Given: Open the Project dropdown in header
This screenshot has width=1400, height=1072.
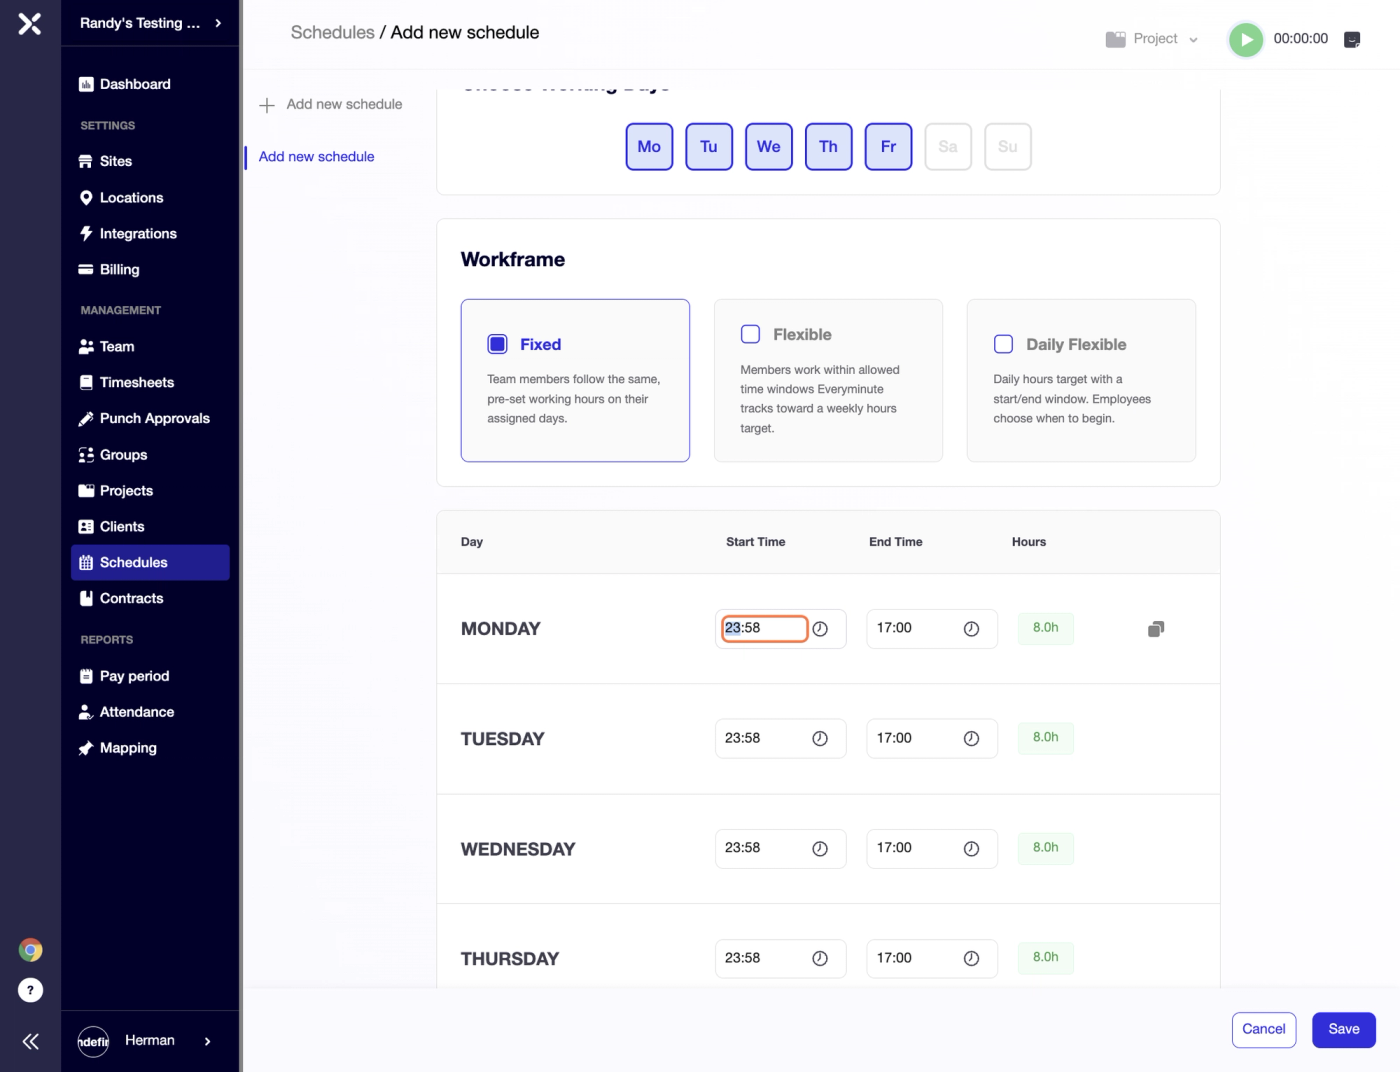Looking at the screenshot, I should point(1152,39).
